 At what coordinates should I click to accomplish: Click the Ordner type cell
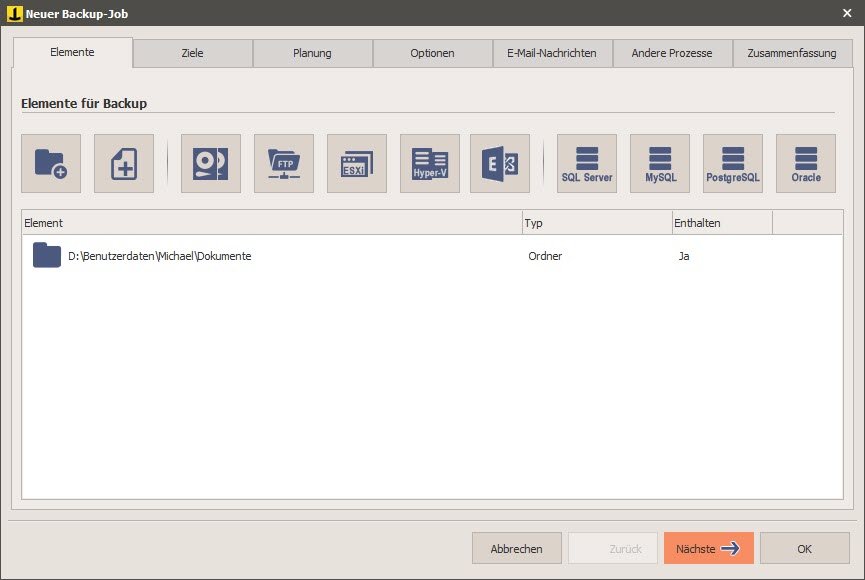545,256
